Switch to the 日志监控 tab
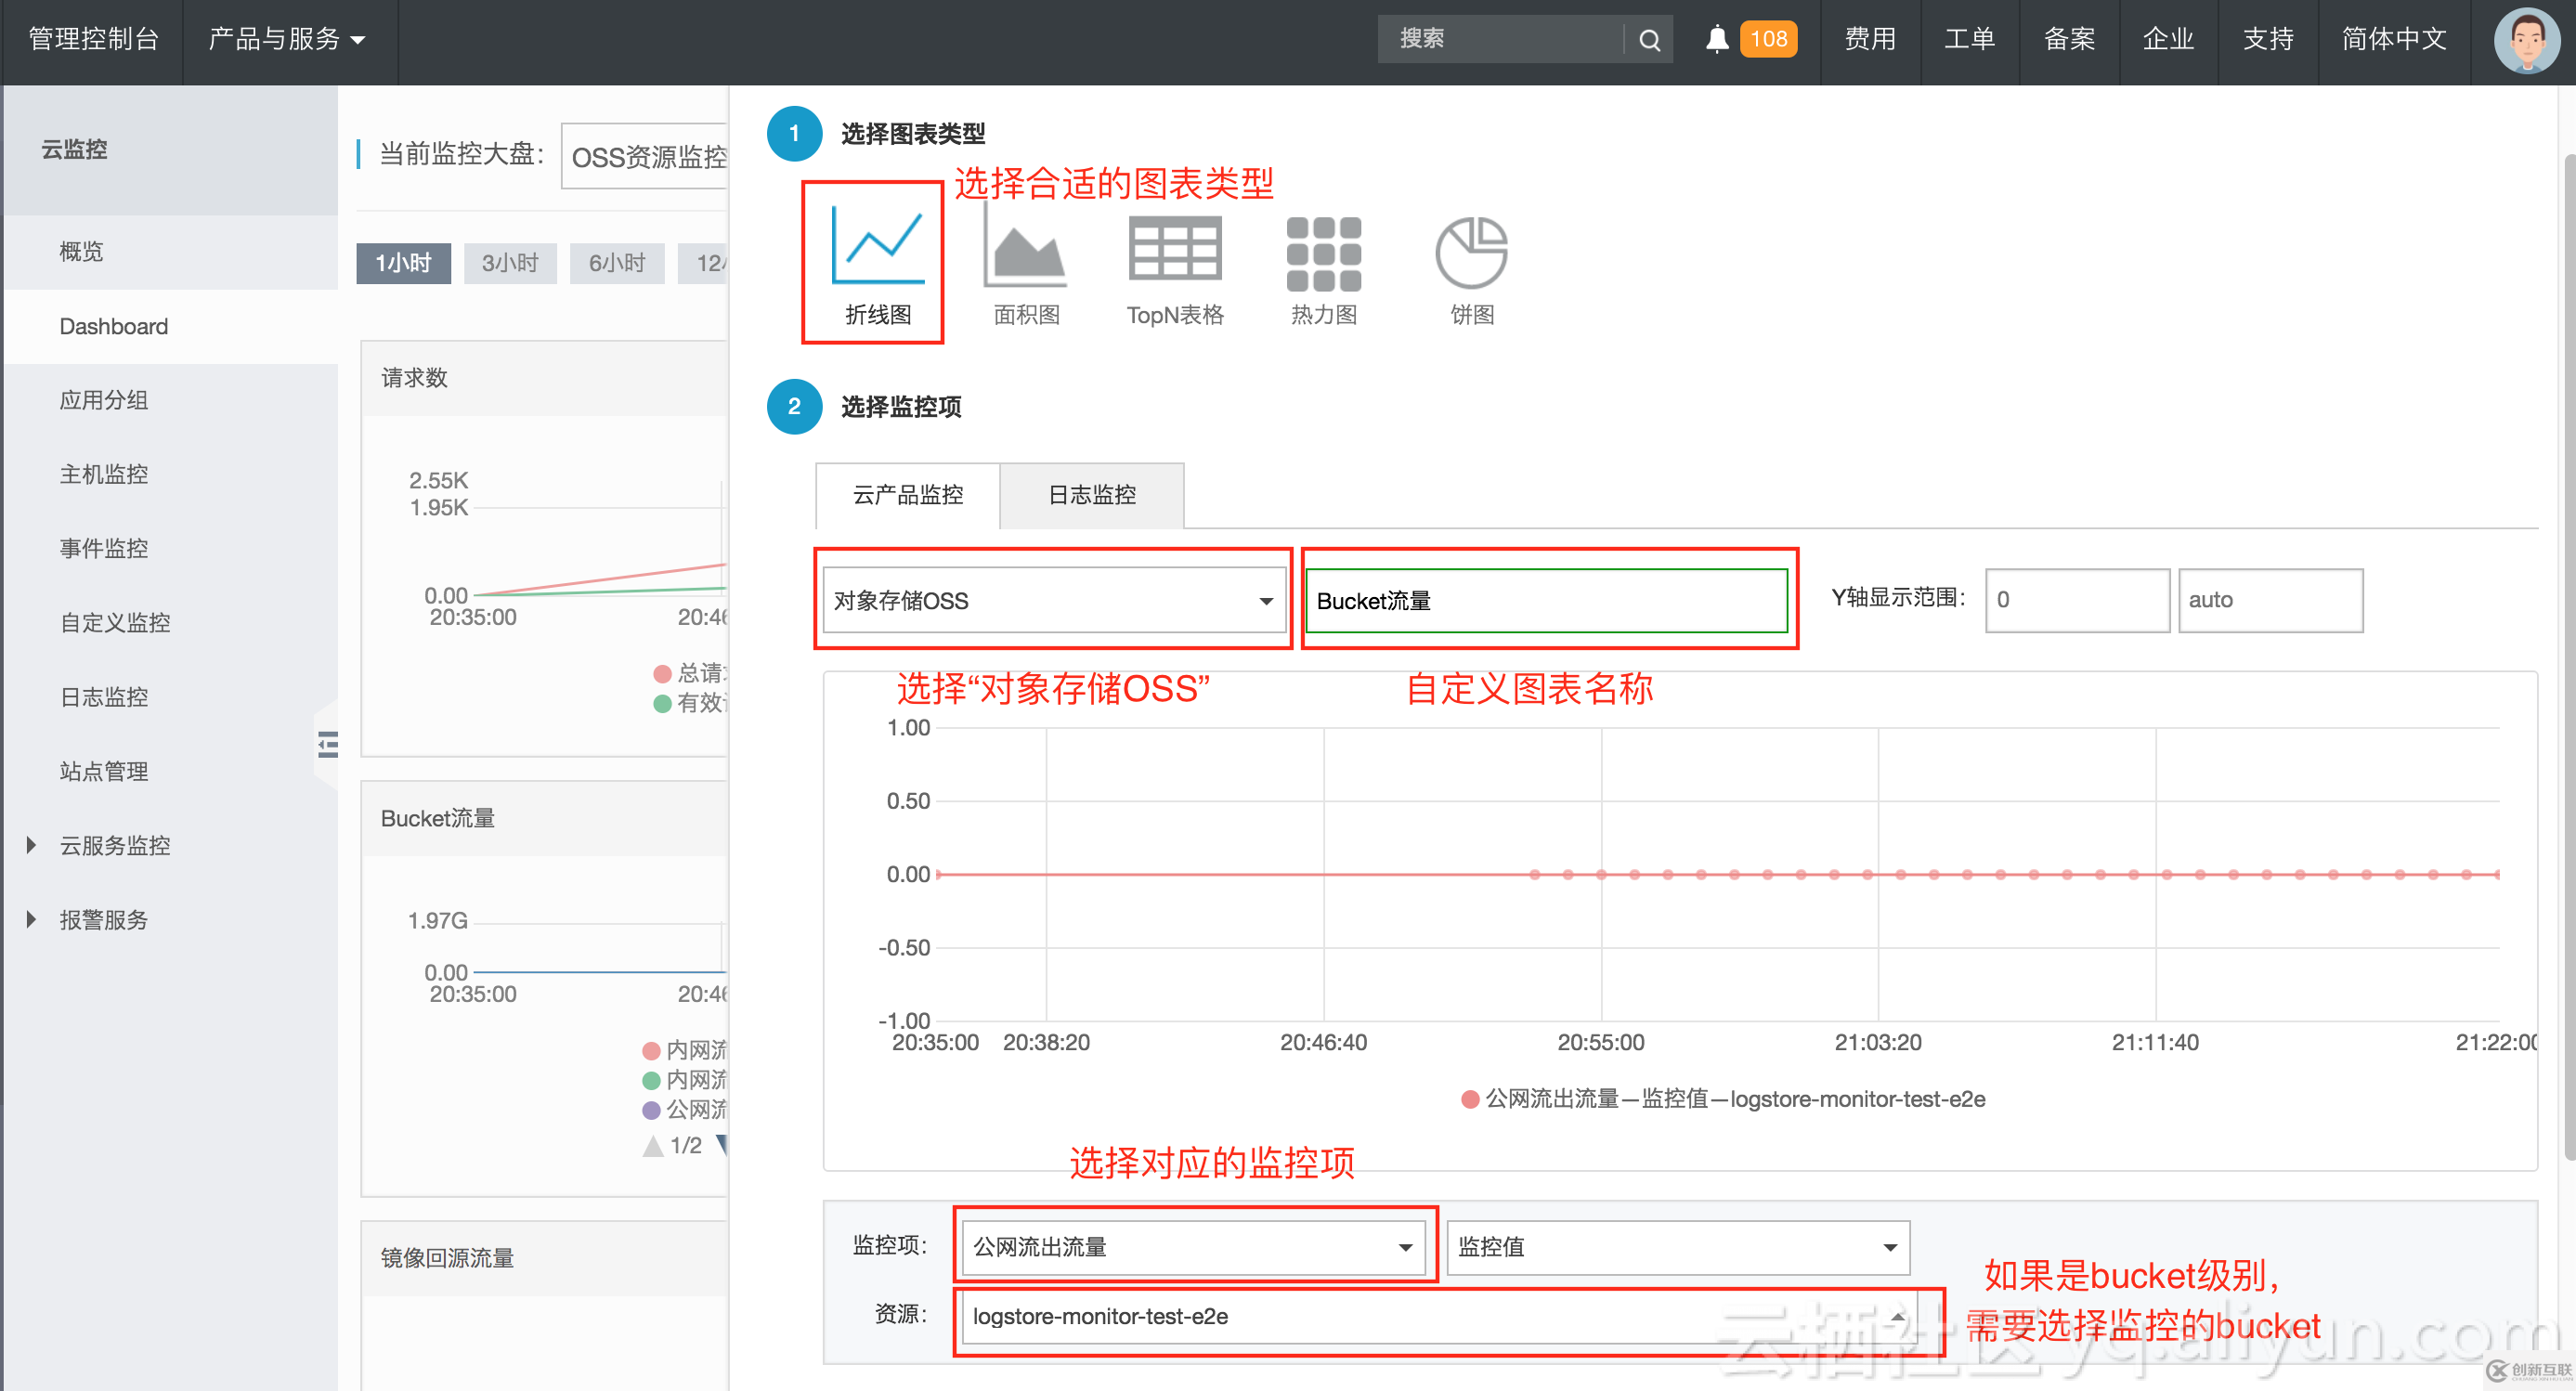This screenshot has height=1391, width=2576. [1091, 495]
